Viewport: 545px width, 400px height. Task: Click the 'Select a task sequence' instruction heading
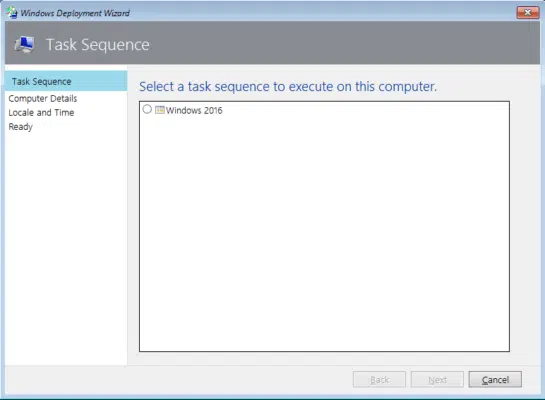(x=288, y=86)
